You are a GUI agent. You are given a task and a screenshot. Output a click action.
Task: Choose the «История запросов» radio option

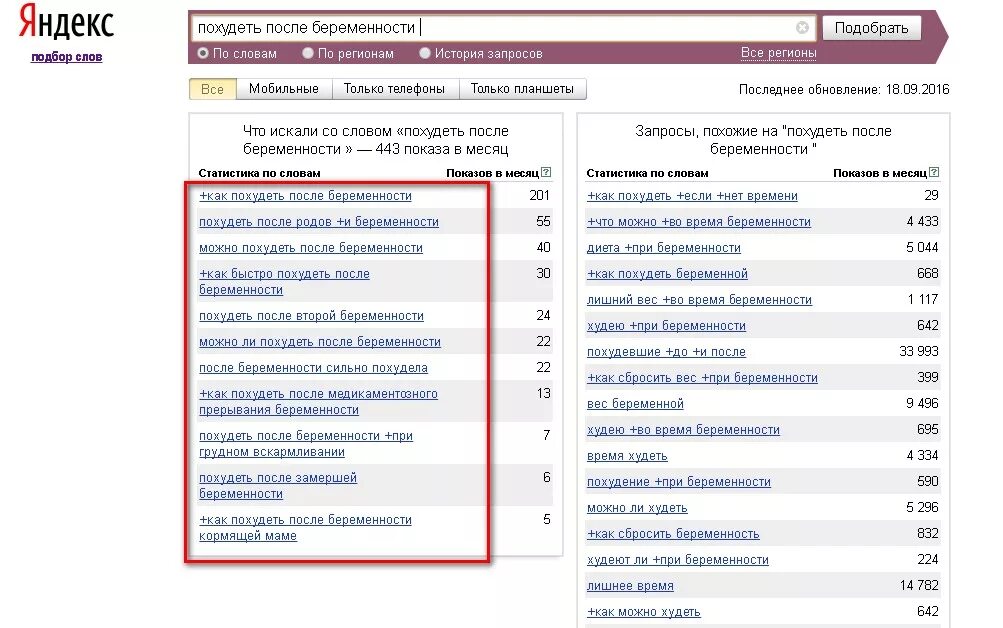pos(425,54)
